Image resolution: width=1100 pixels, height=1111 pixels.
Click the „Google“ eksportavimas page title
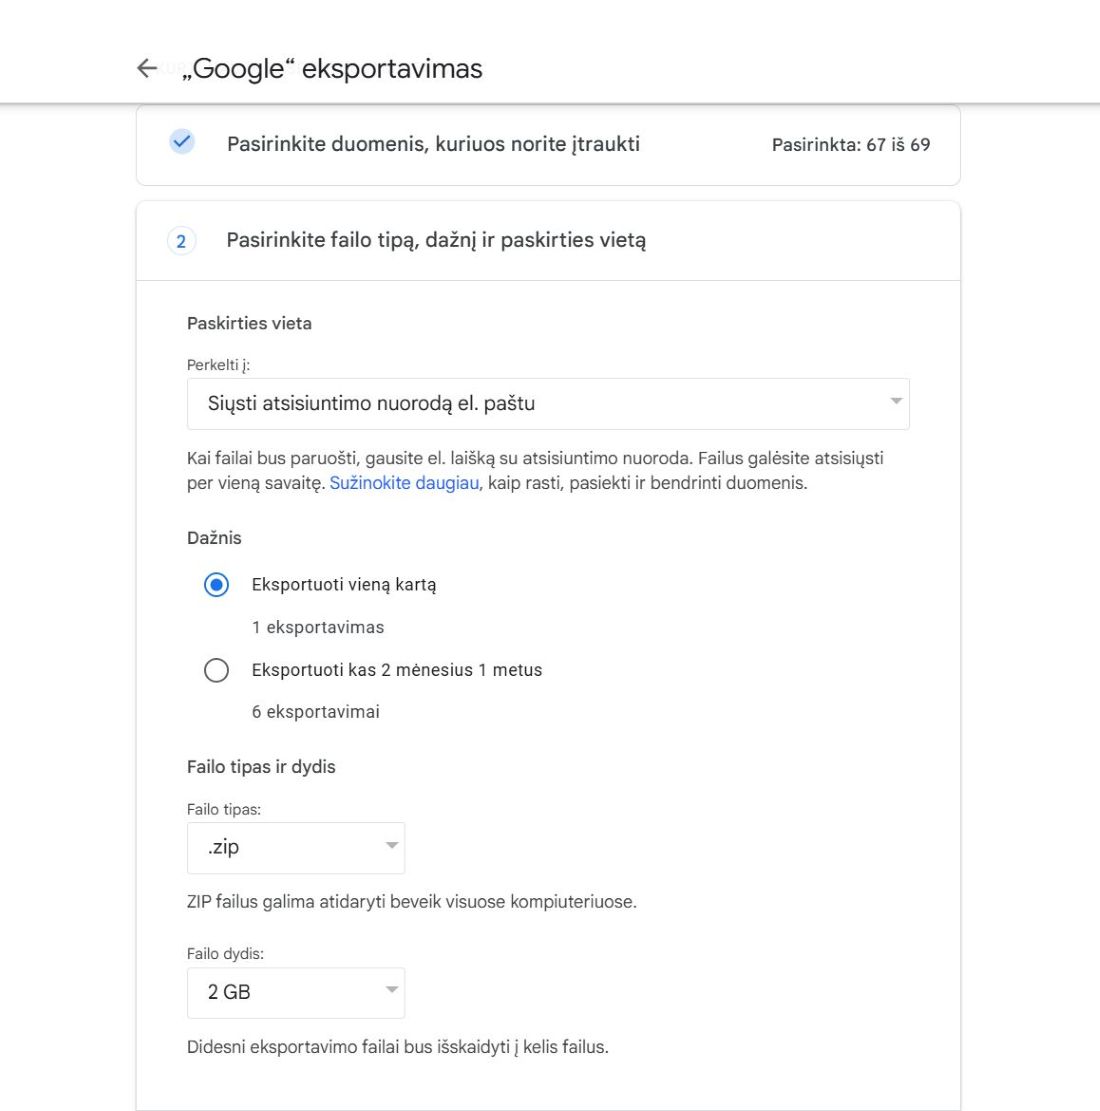tap(332, 69)
